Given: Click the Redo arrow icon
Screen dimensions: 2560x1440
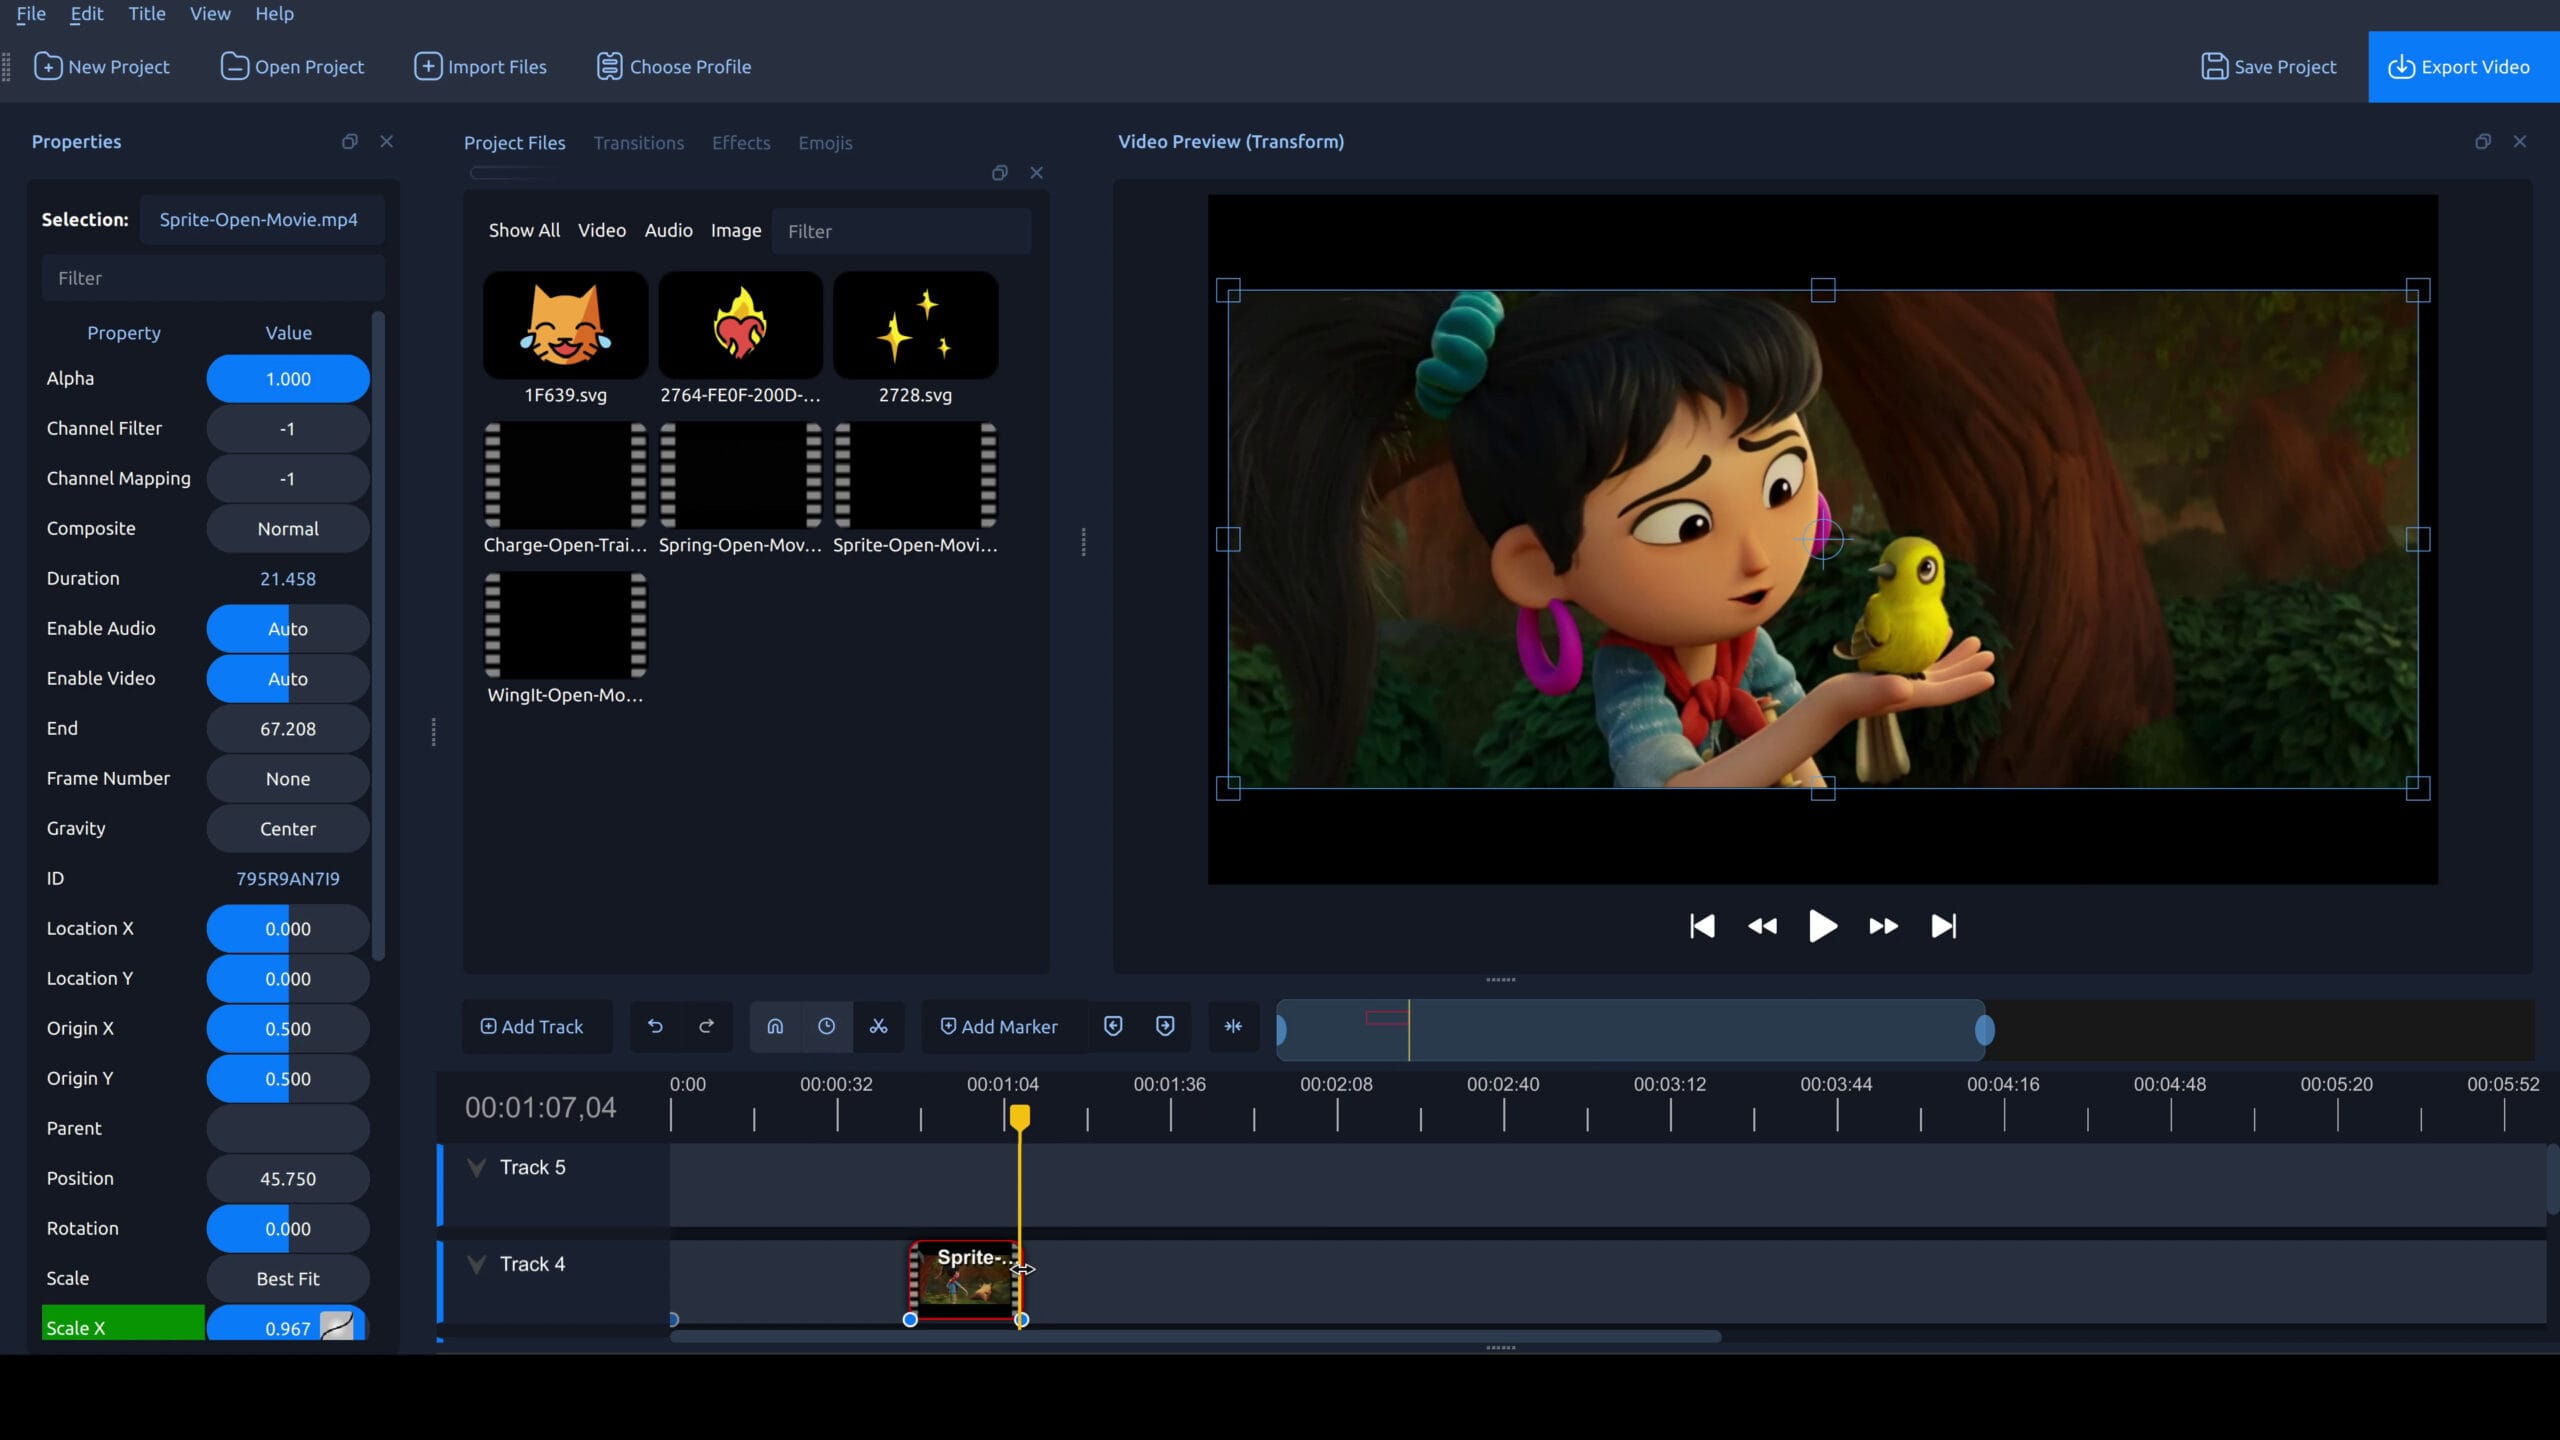Looking at the screenshot, I should pyautogui.click(x=706, y=1026).
